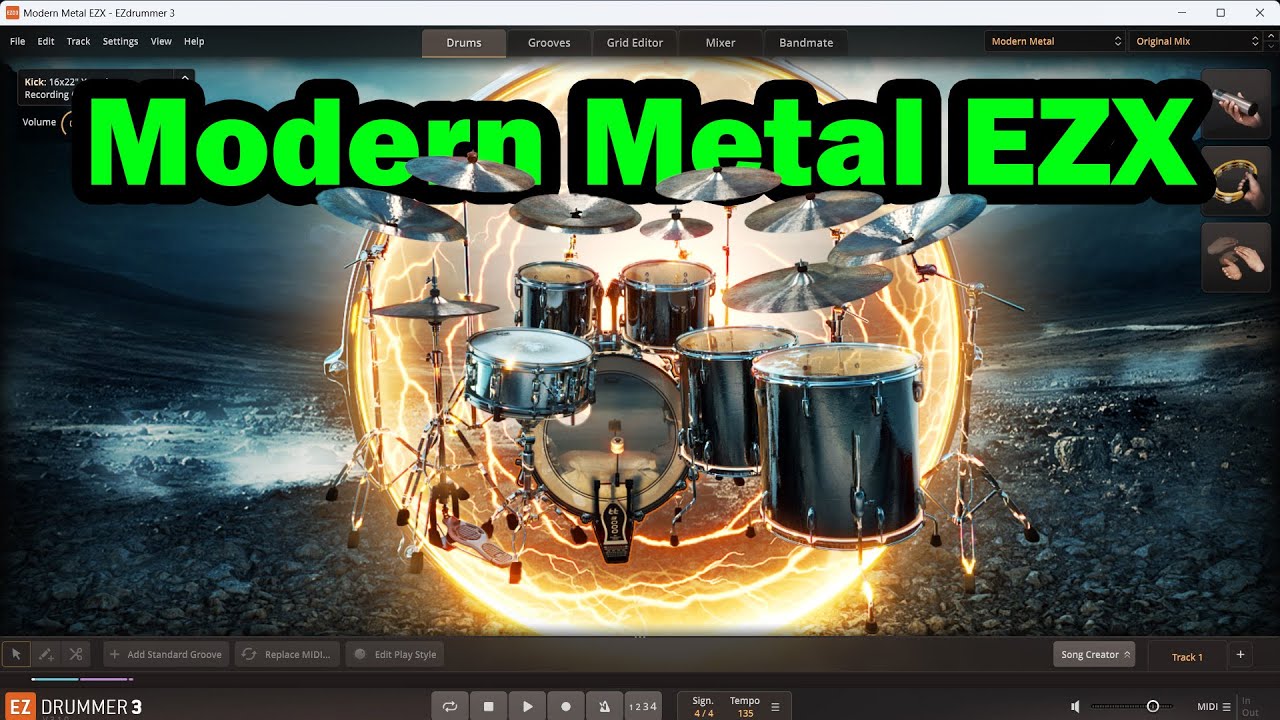This screenshot has height=720, width=1280.
Task: Click Add Standard Groove button
Action: coord(166,655)
